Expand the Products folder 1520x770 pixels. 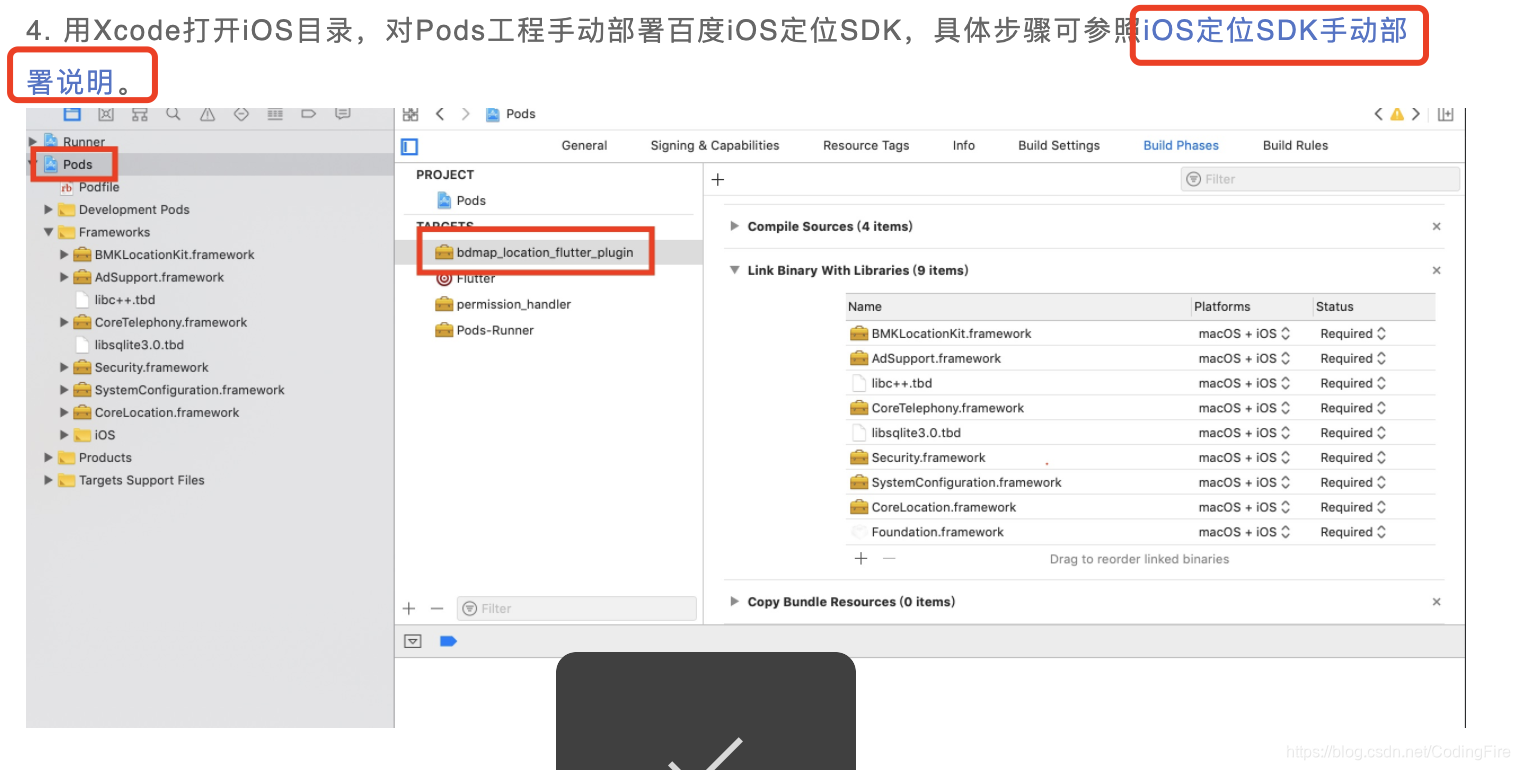coord(48,458)
